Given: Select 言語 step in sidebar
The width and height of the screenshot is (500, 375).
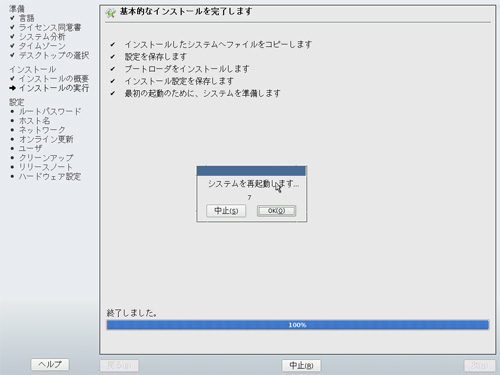Looking at the screenshot, I should click(26, 18).
